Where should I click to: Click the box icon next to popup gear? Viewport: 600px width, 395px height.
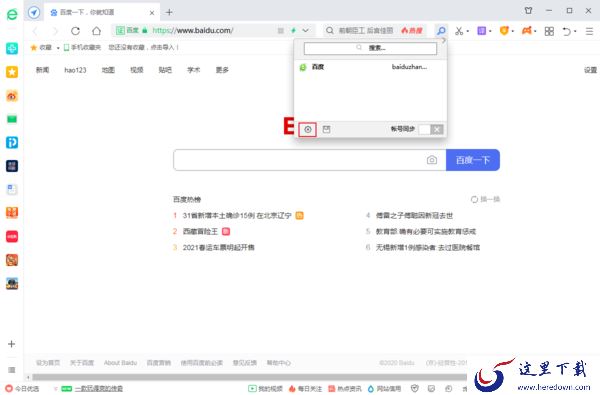click(x=326, y=129)
